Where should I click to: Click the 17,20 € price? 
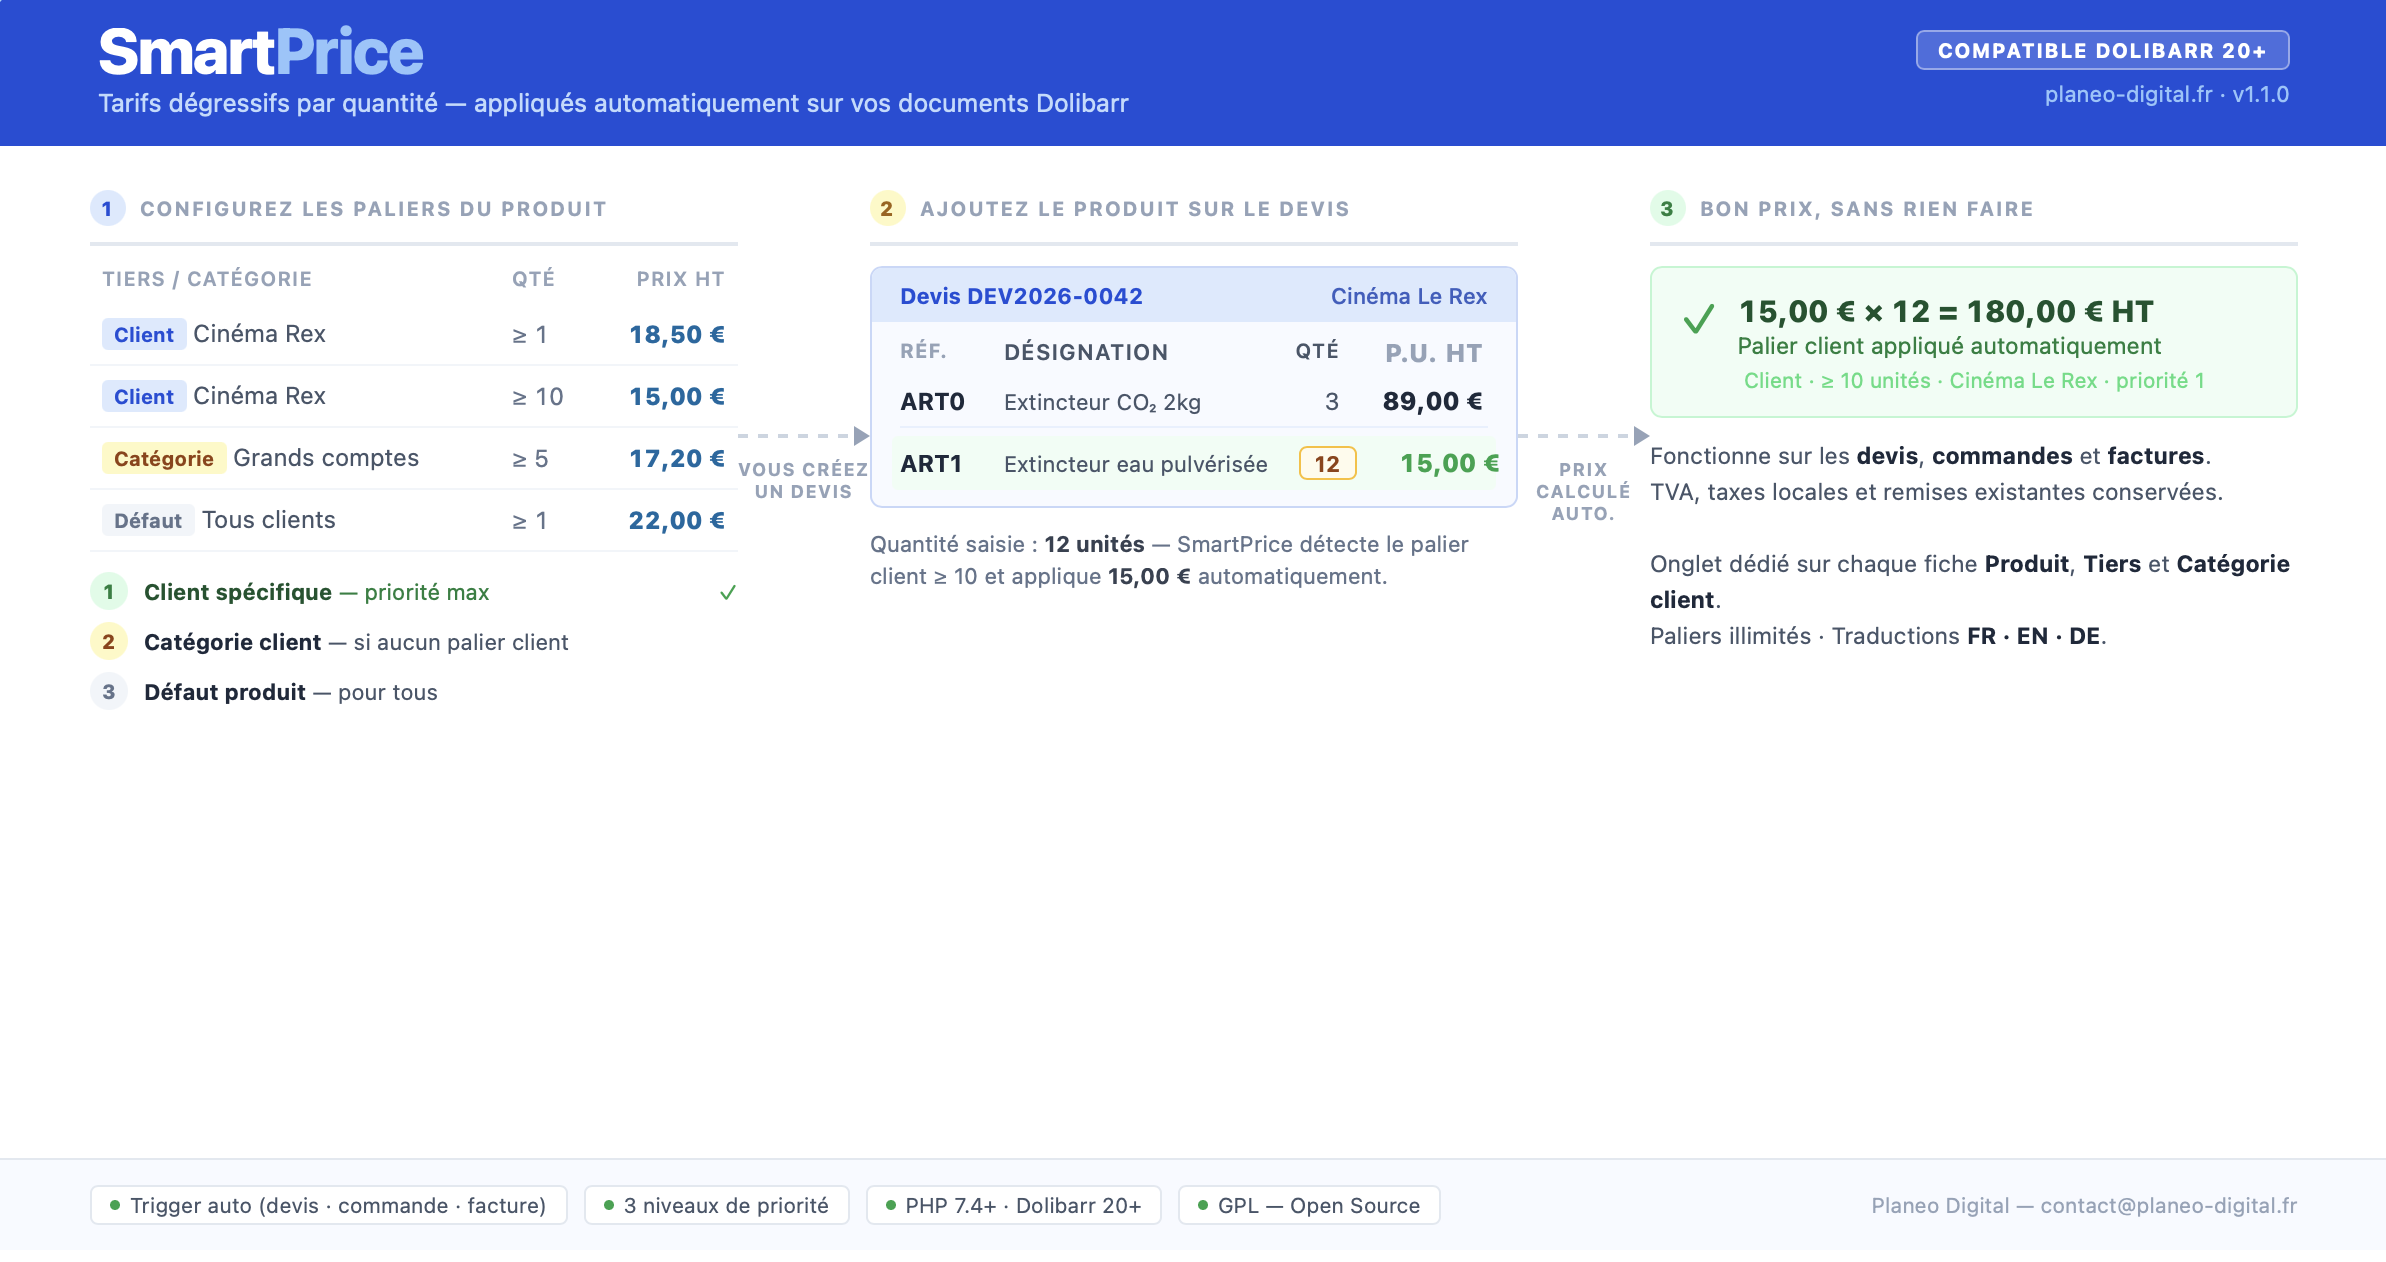(x=677, y=458)
